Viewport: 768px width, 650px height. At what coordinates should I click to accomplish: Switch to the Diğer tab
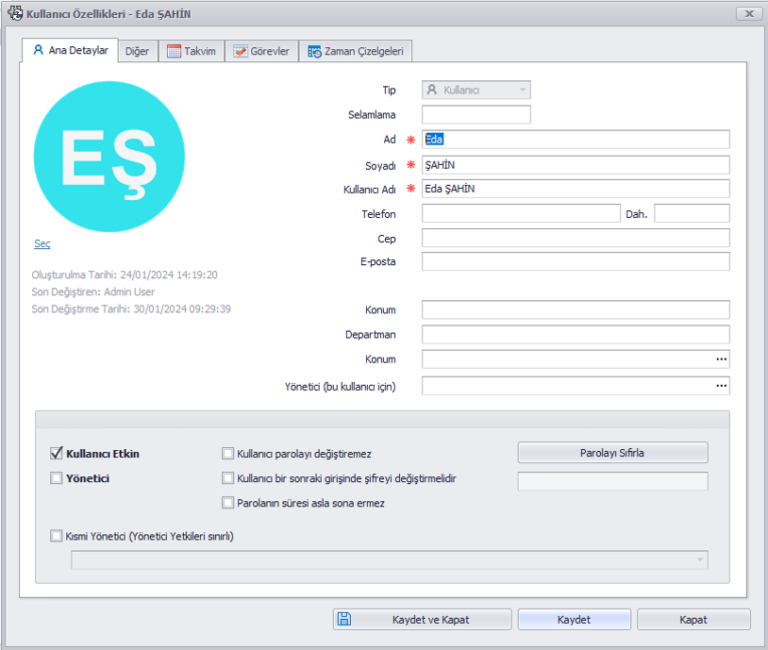[x=137, y=51]
